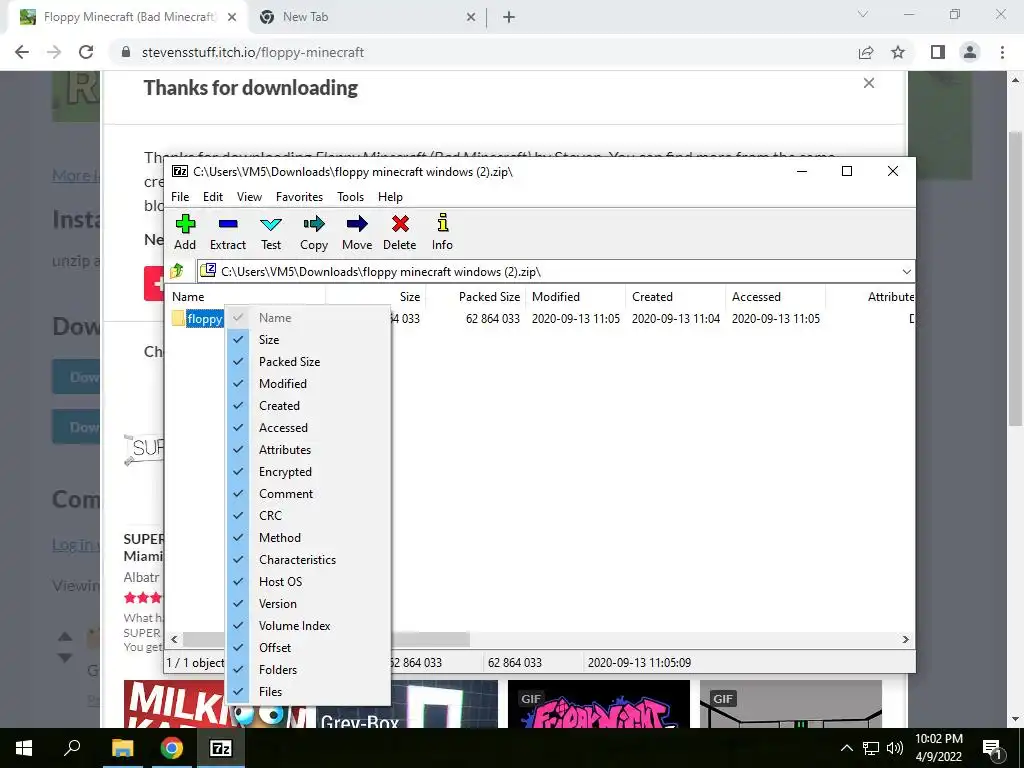Bookmark this page with star icon
The image size is (1024, 768).
(x=898, y=52)
